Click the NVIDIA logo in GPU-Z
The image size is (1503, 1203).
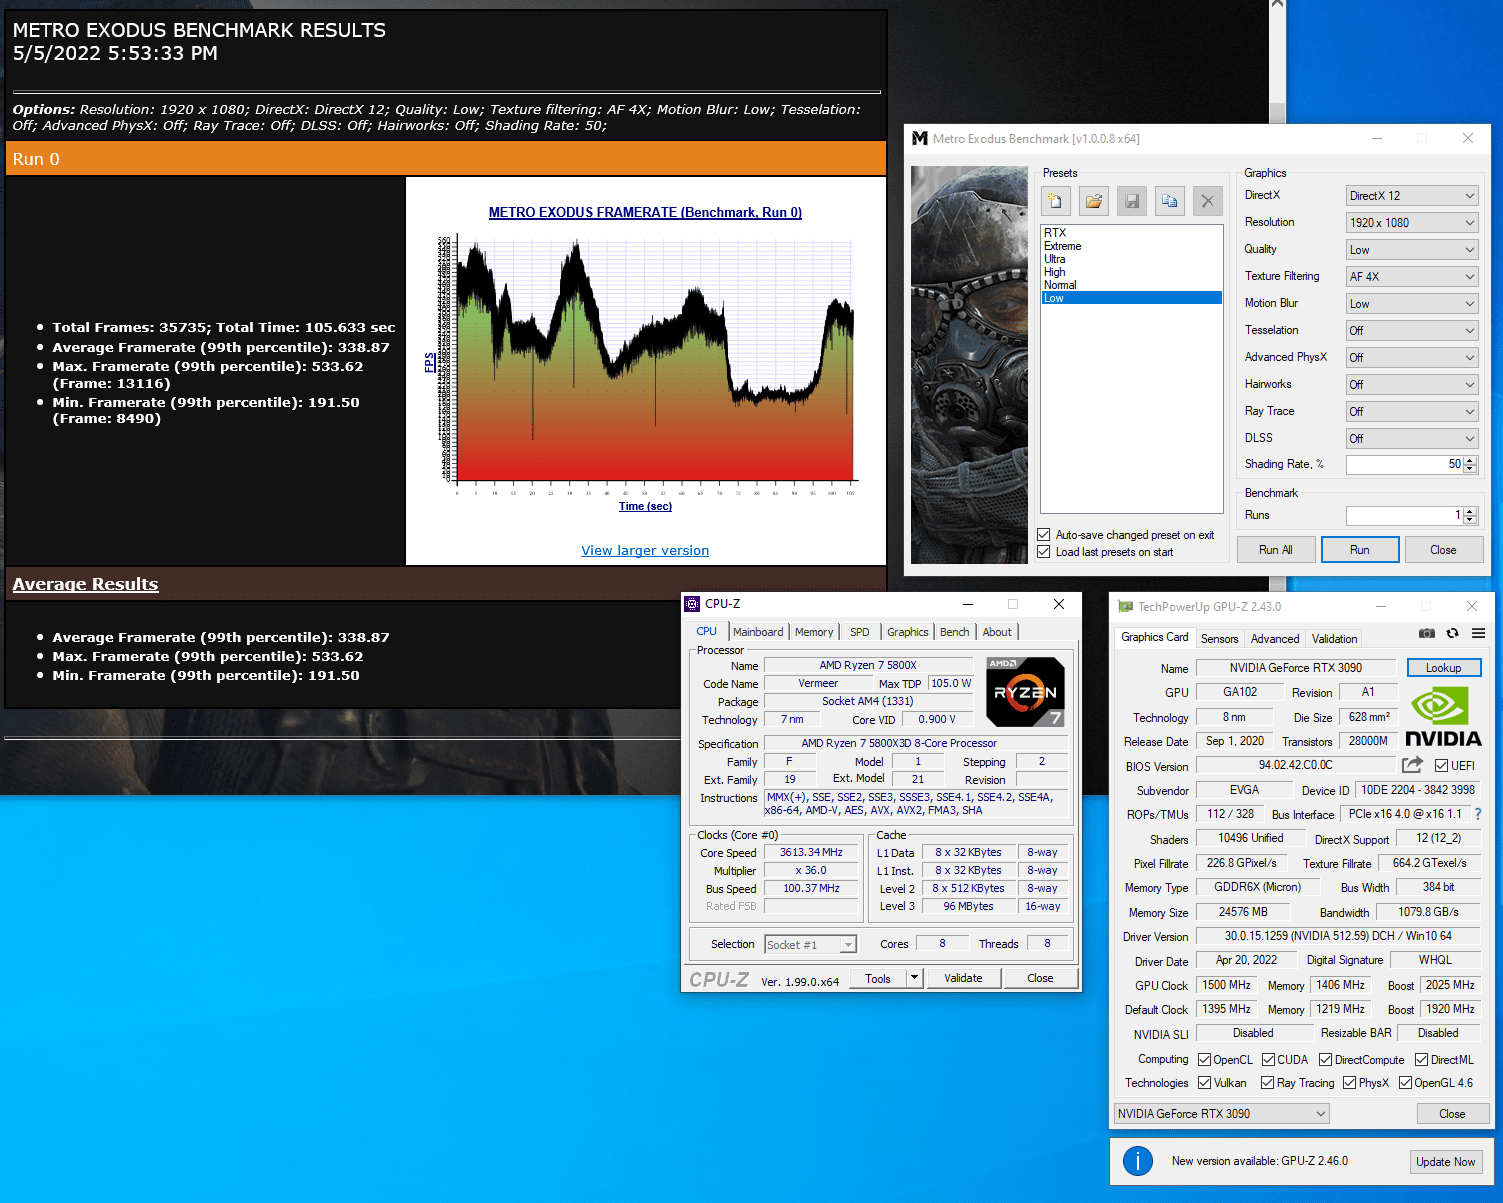1443,717
